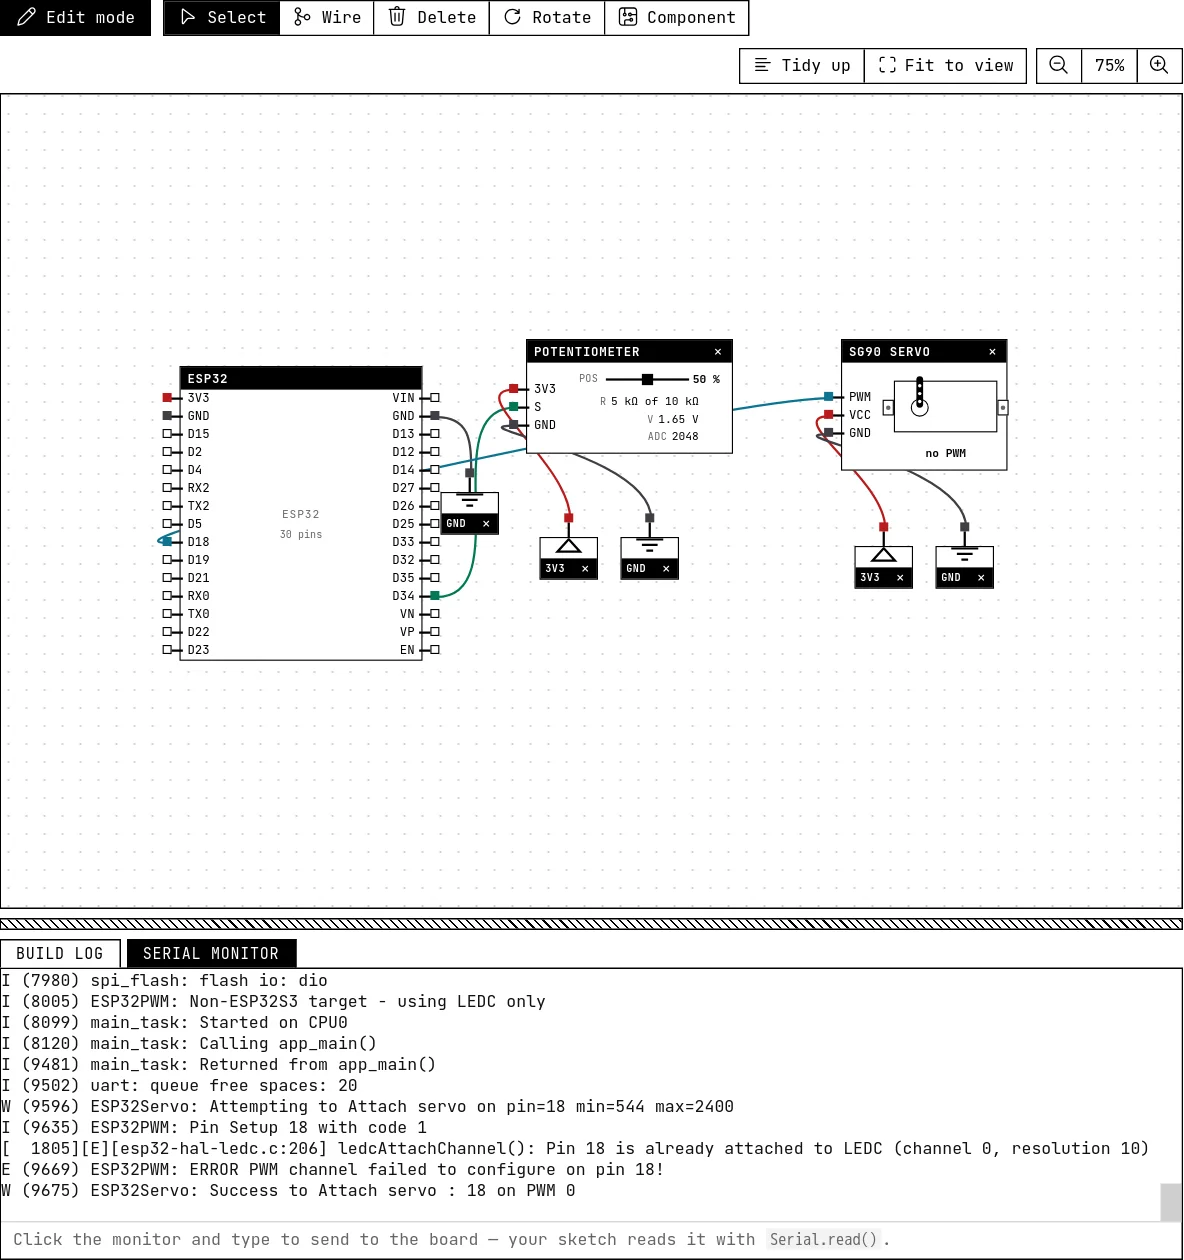The width and height of the screenshot is (1184, 1260).
Task: Activate the Delete trash tool
Action: [x=432, y=17]
